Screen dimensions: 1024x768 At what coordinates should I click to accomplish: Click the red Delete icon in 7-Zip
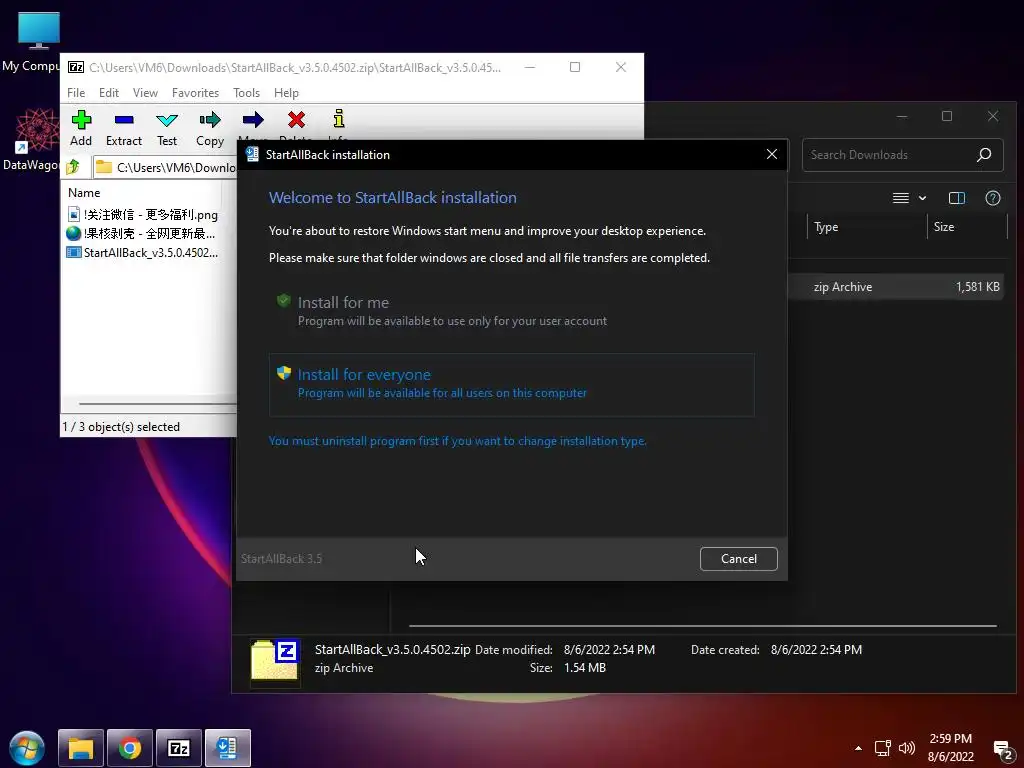(x=296, y=120)
